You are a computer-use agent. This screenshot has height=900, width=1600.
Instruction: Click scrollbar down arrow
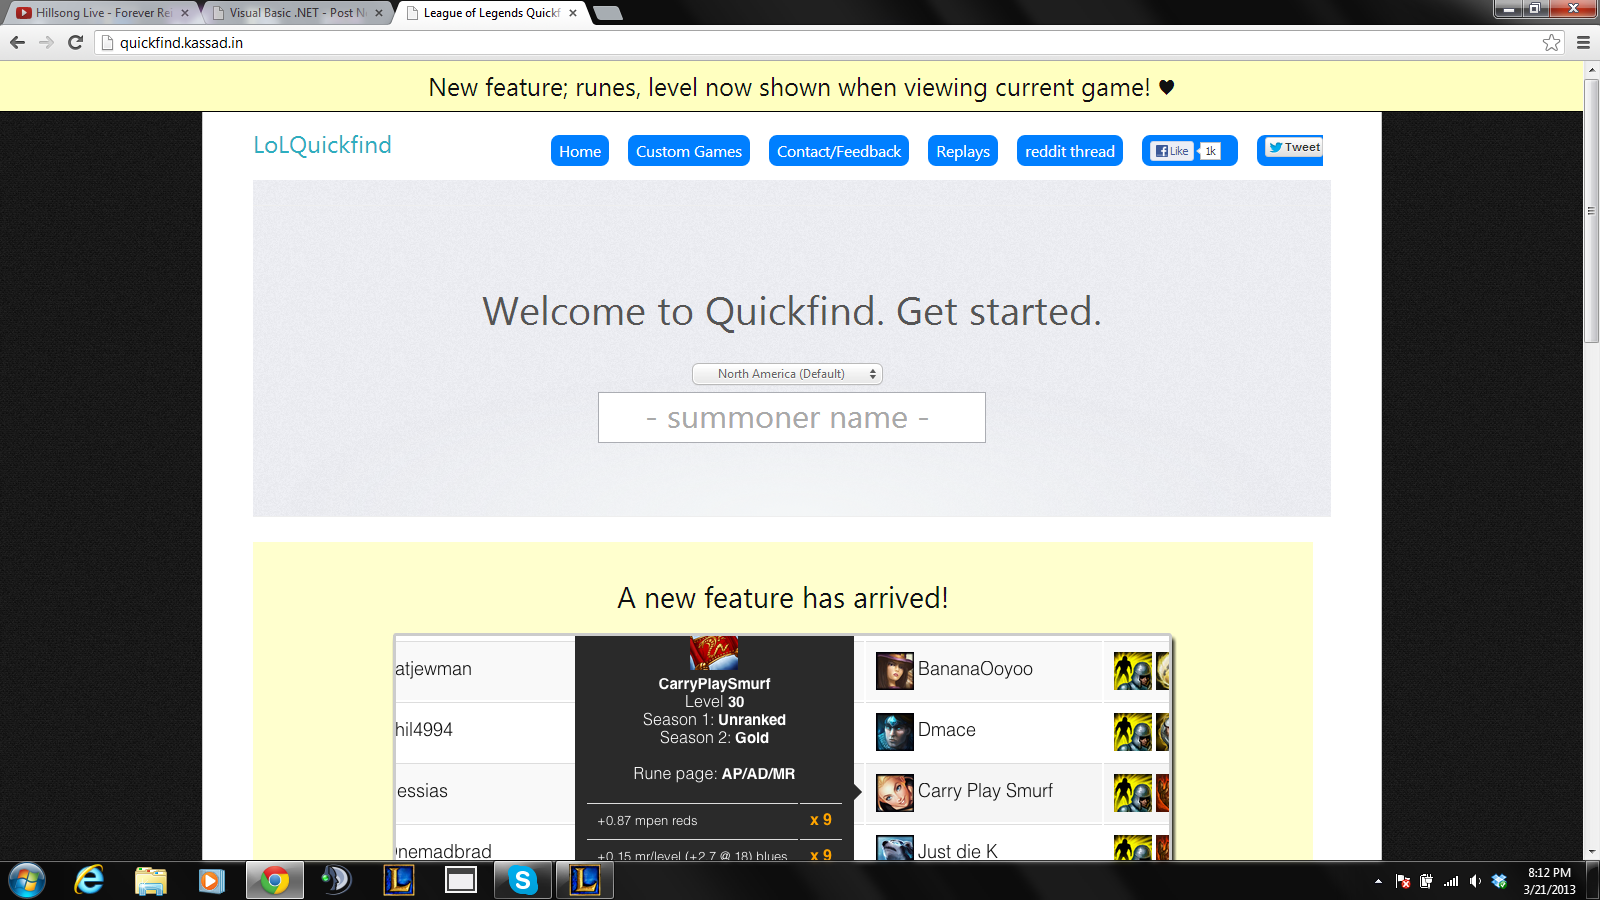pos(1591,852)
